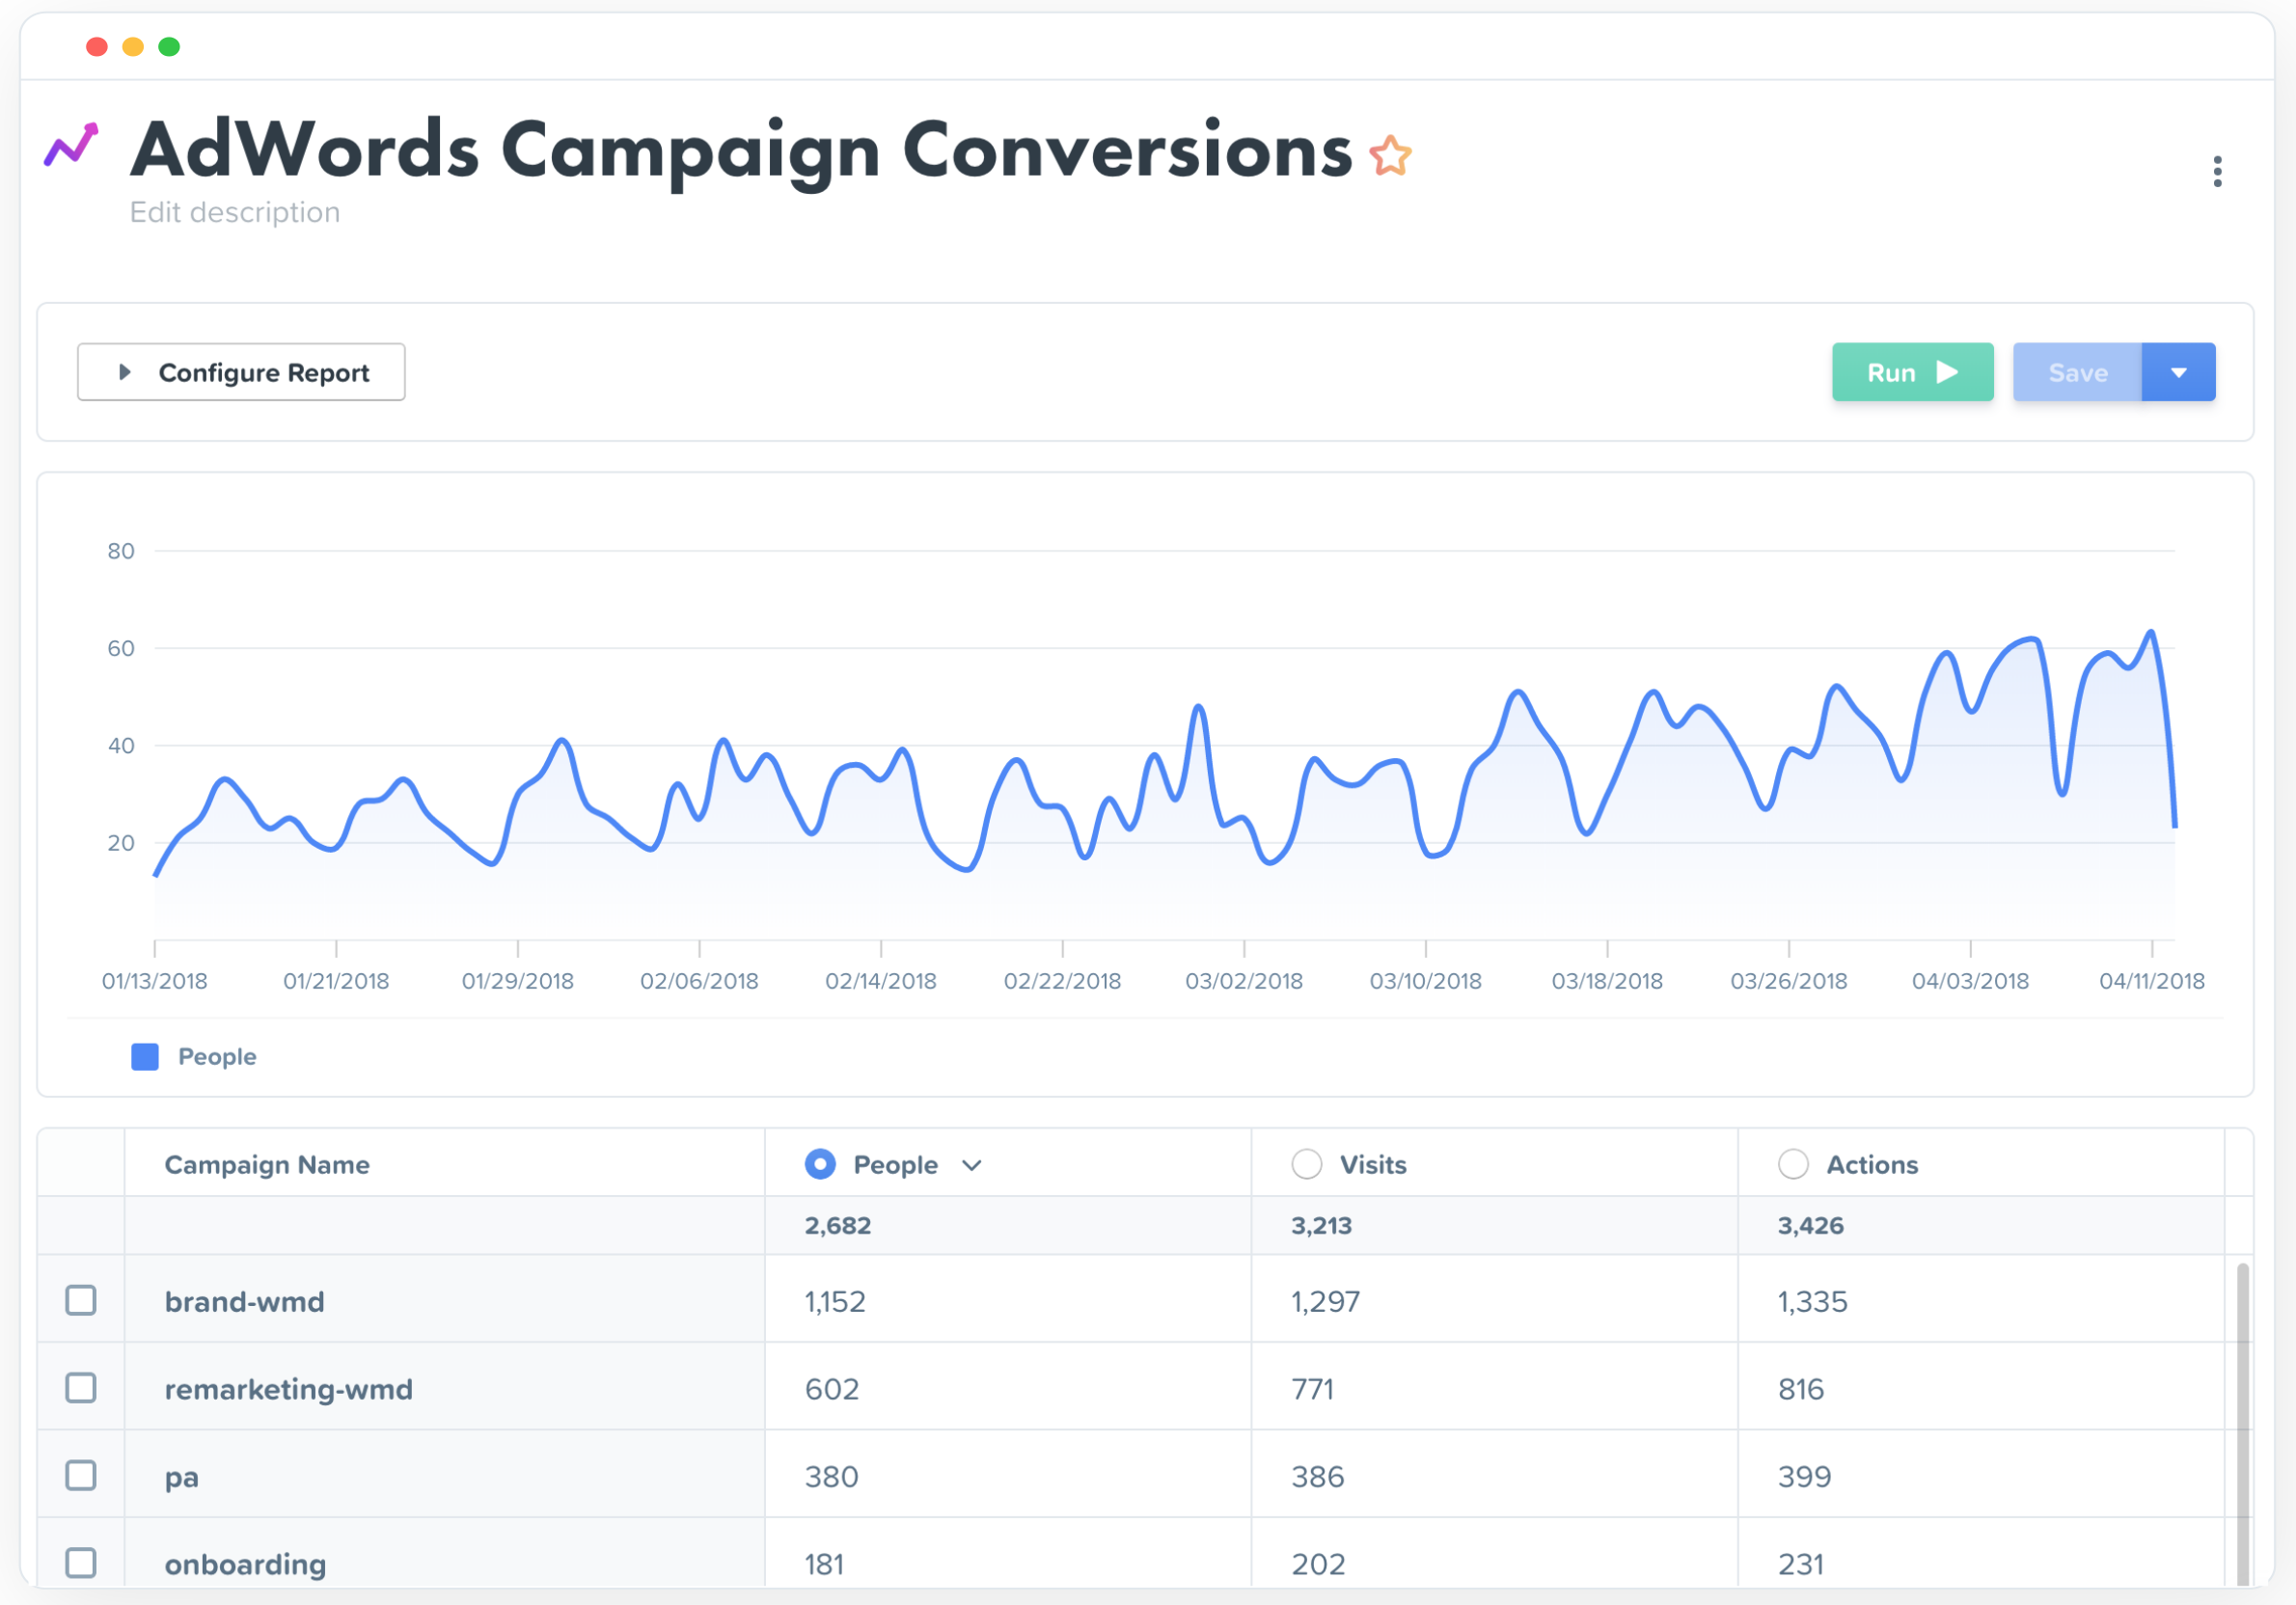Viewport: 2296px width, 1605px height.
Task: Click the People legend label
Action: pyautogui.click(x=217, y=1057)
